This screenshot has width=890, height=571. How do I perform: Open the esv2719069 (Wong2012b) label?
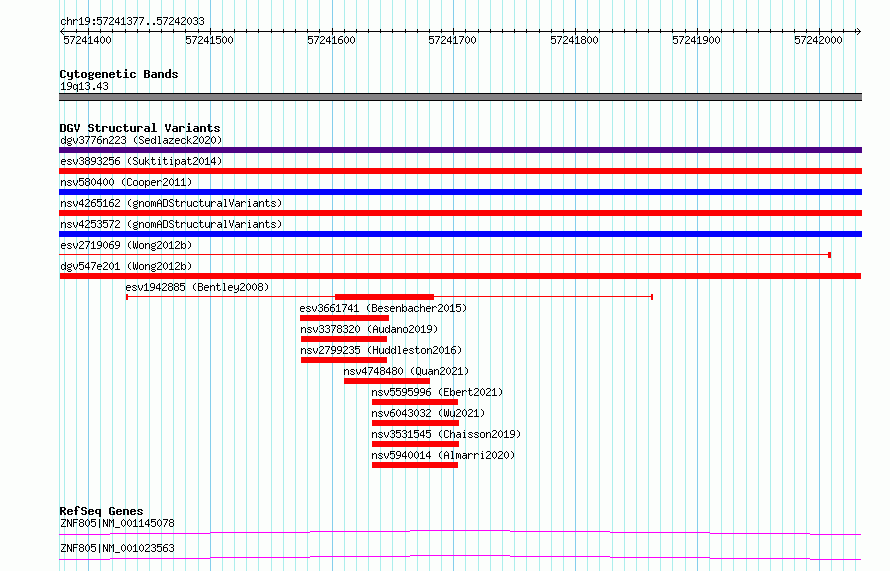click(x=126, y=245)
